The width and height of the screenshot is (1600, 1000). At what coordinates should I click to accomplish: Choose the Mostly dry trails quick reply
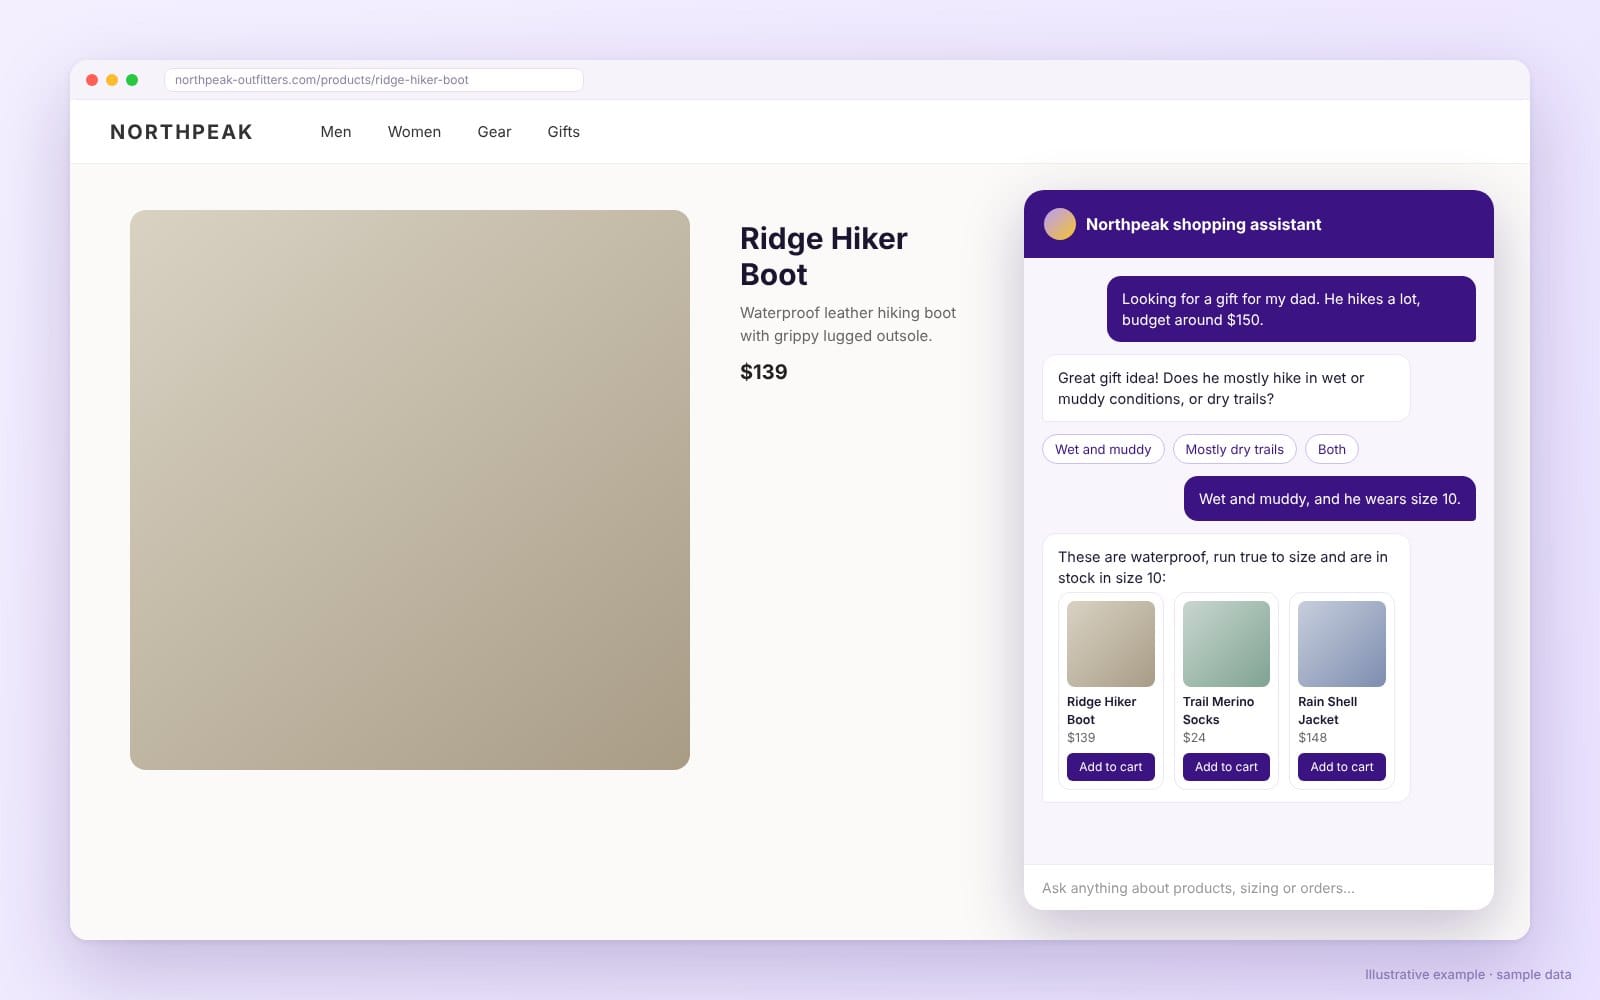(x=1234, y=449)
